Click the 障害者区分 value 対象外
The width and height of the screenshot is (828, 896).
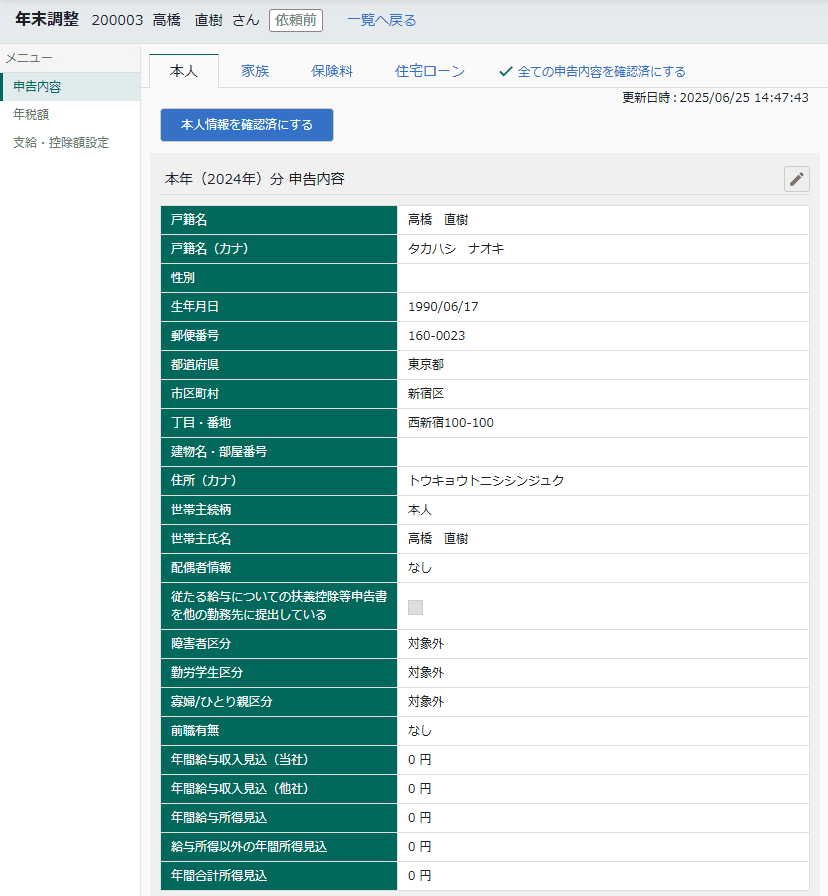click(426, 643)
